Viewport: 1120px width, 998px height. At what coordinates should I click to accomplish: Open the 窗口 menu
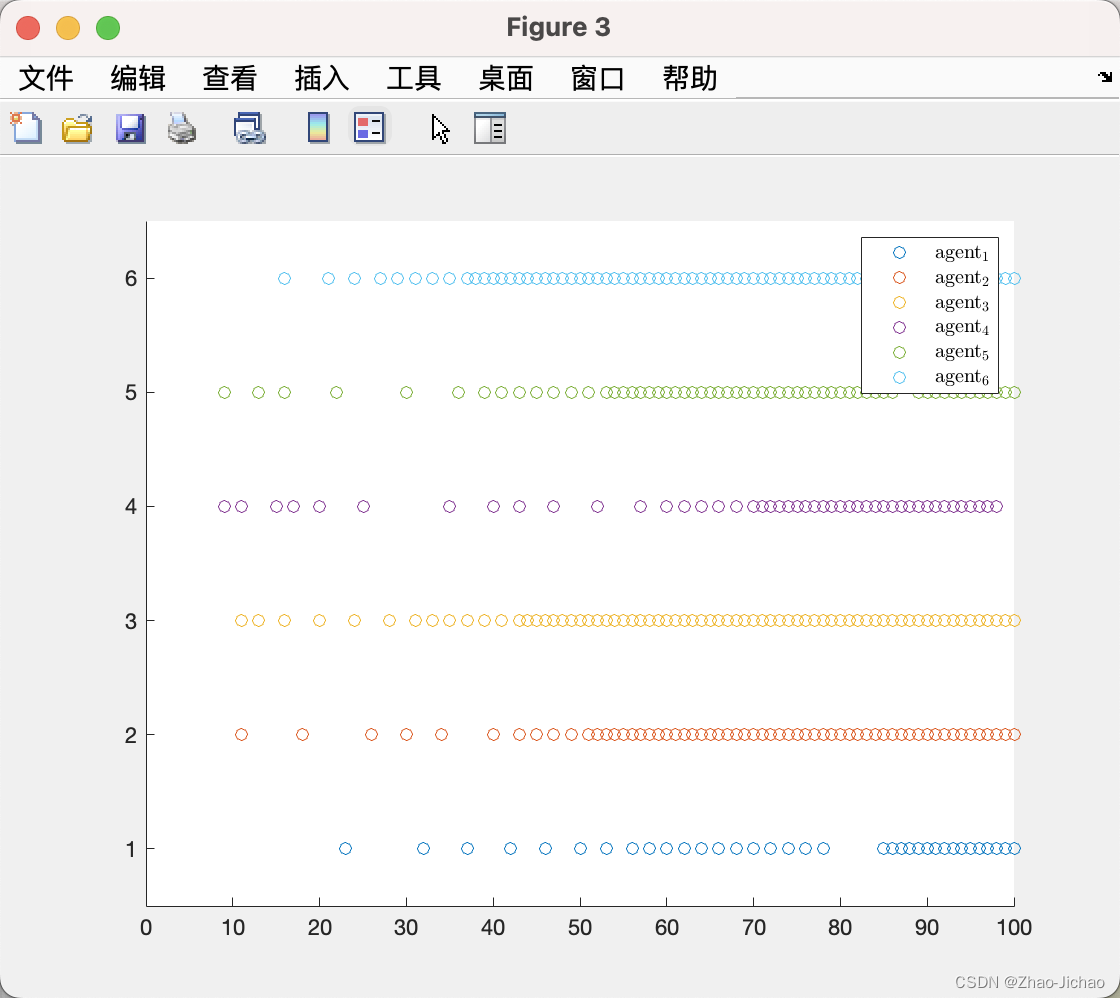tap(598, 78)
